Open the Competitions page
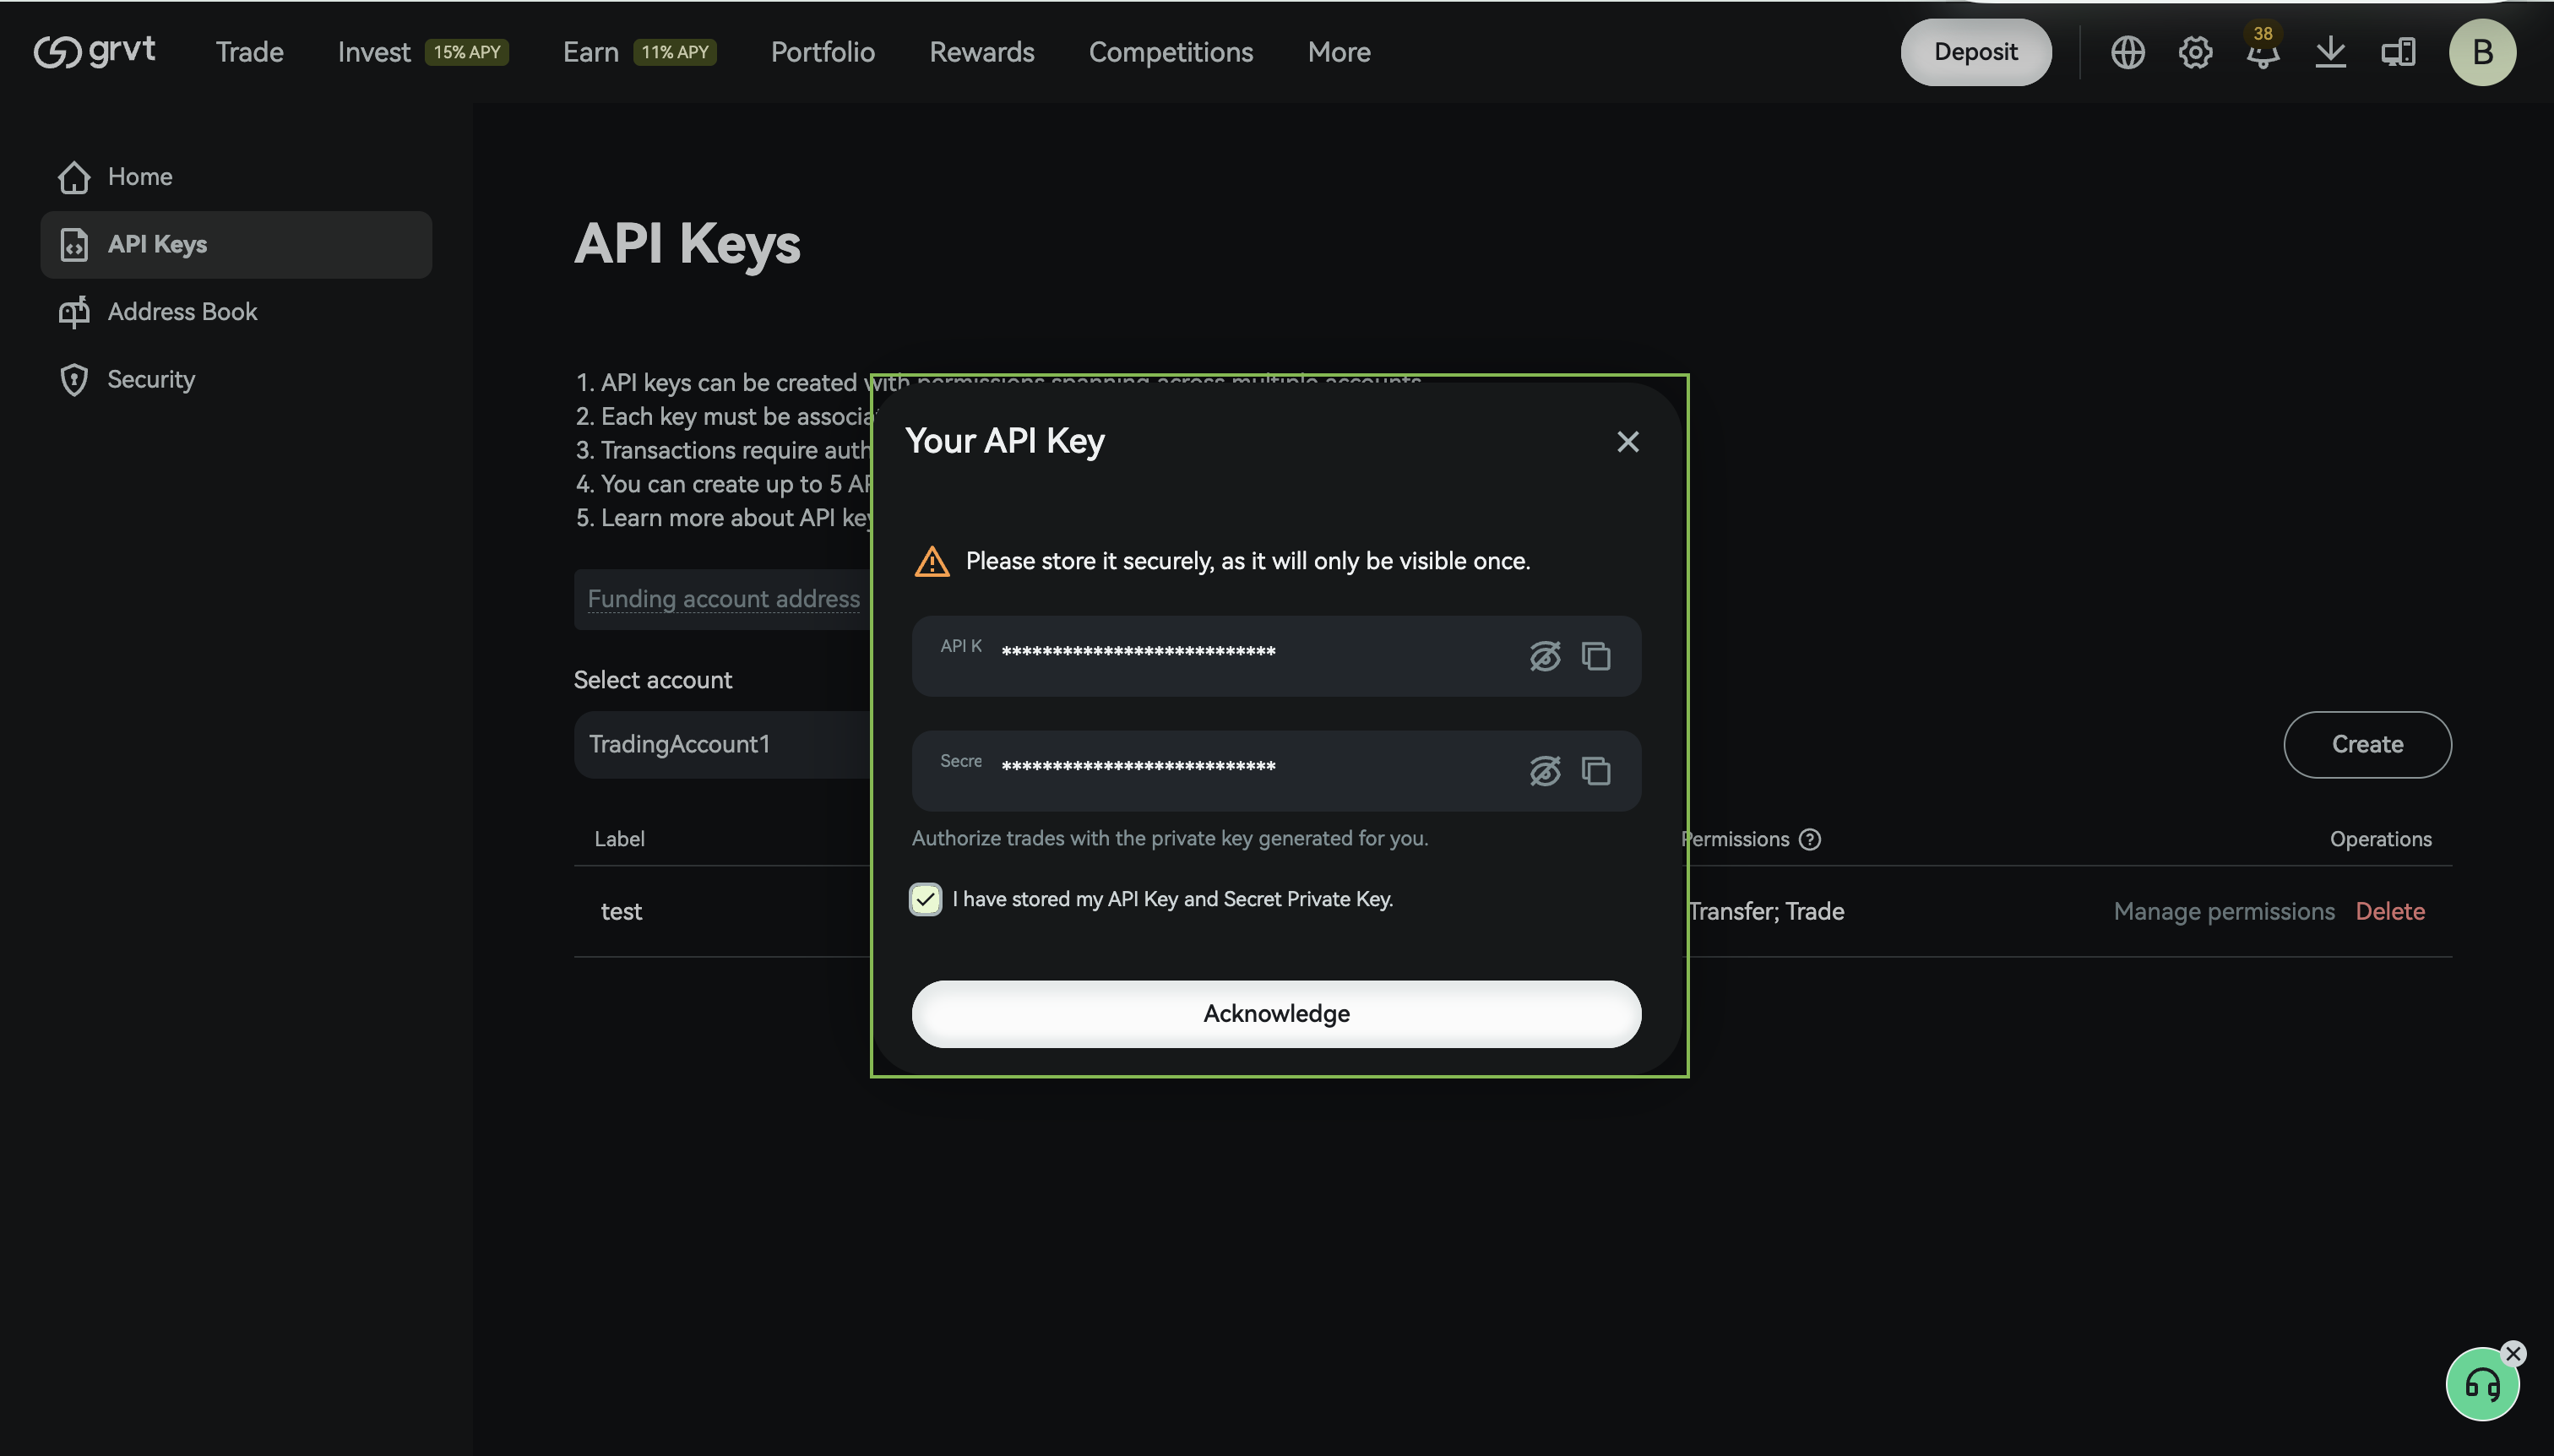Screen dimensions: 2554x1456 1170,52
